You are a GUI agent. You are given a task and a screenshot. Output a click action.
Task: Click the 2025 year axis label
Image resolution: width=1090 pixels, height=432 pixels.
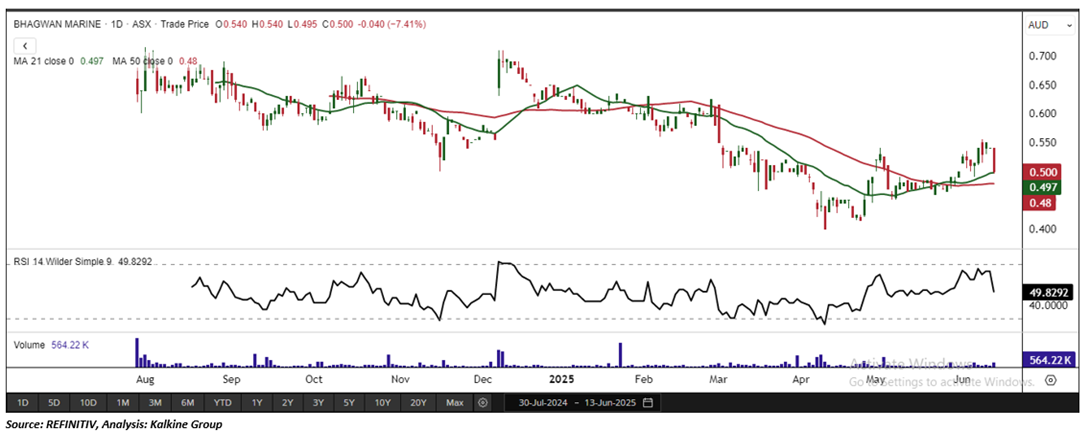[560, 380]
